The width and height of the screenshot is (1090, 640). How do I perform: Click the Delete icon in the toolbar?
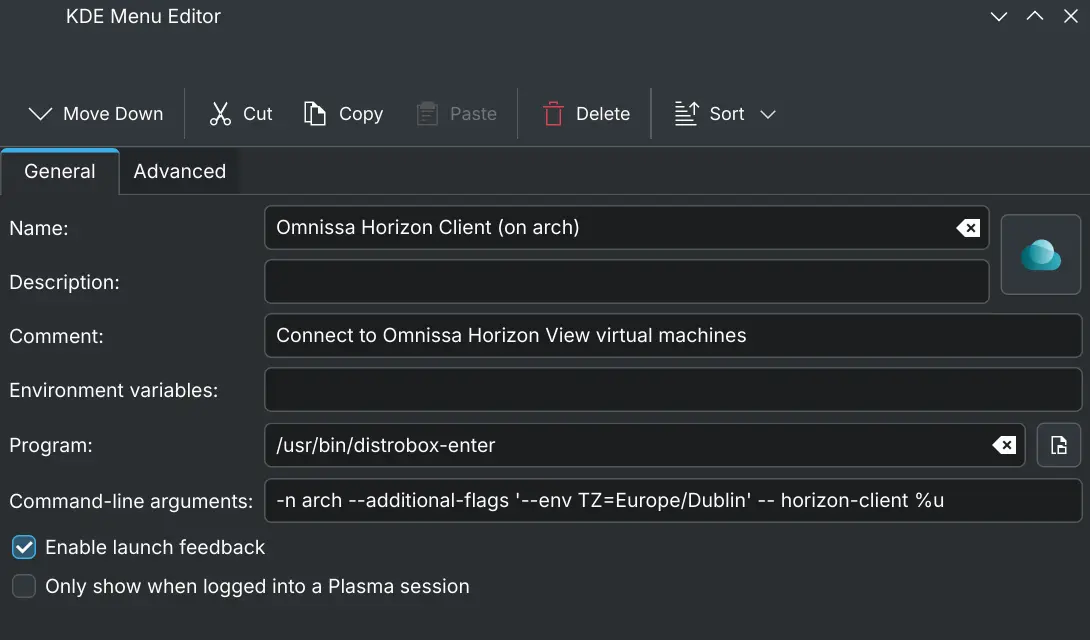(x=552, y=113)
